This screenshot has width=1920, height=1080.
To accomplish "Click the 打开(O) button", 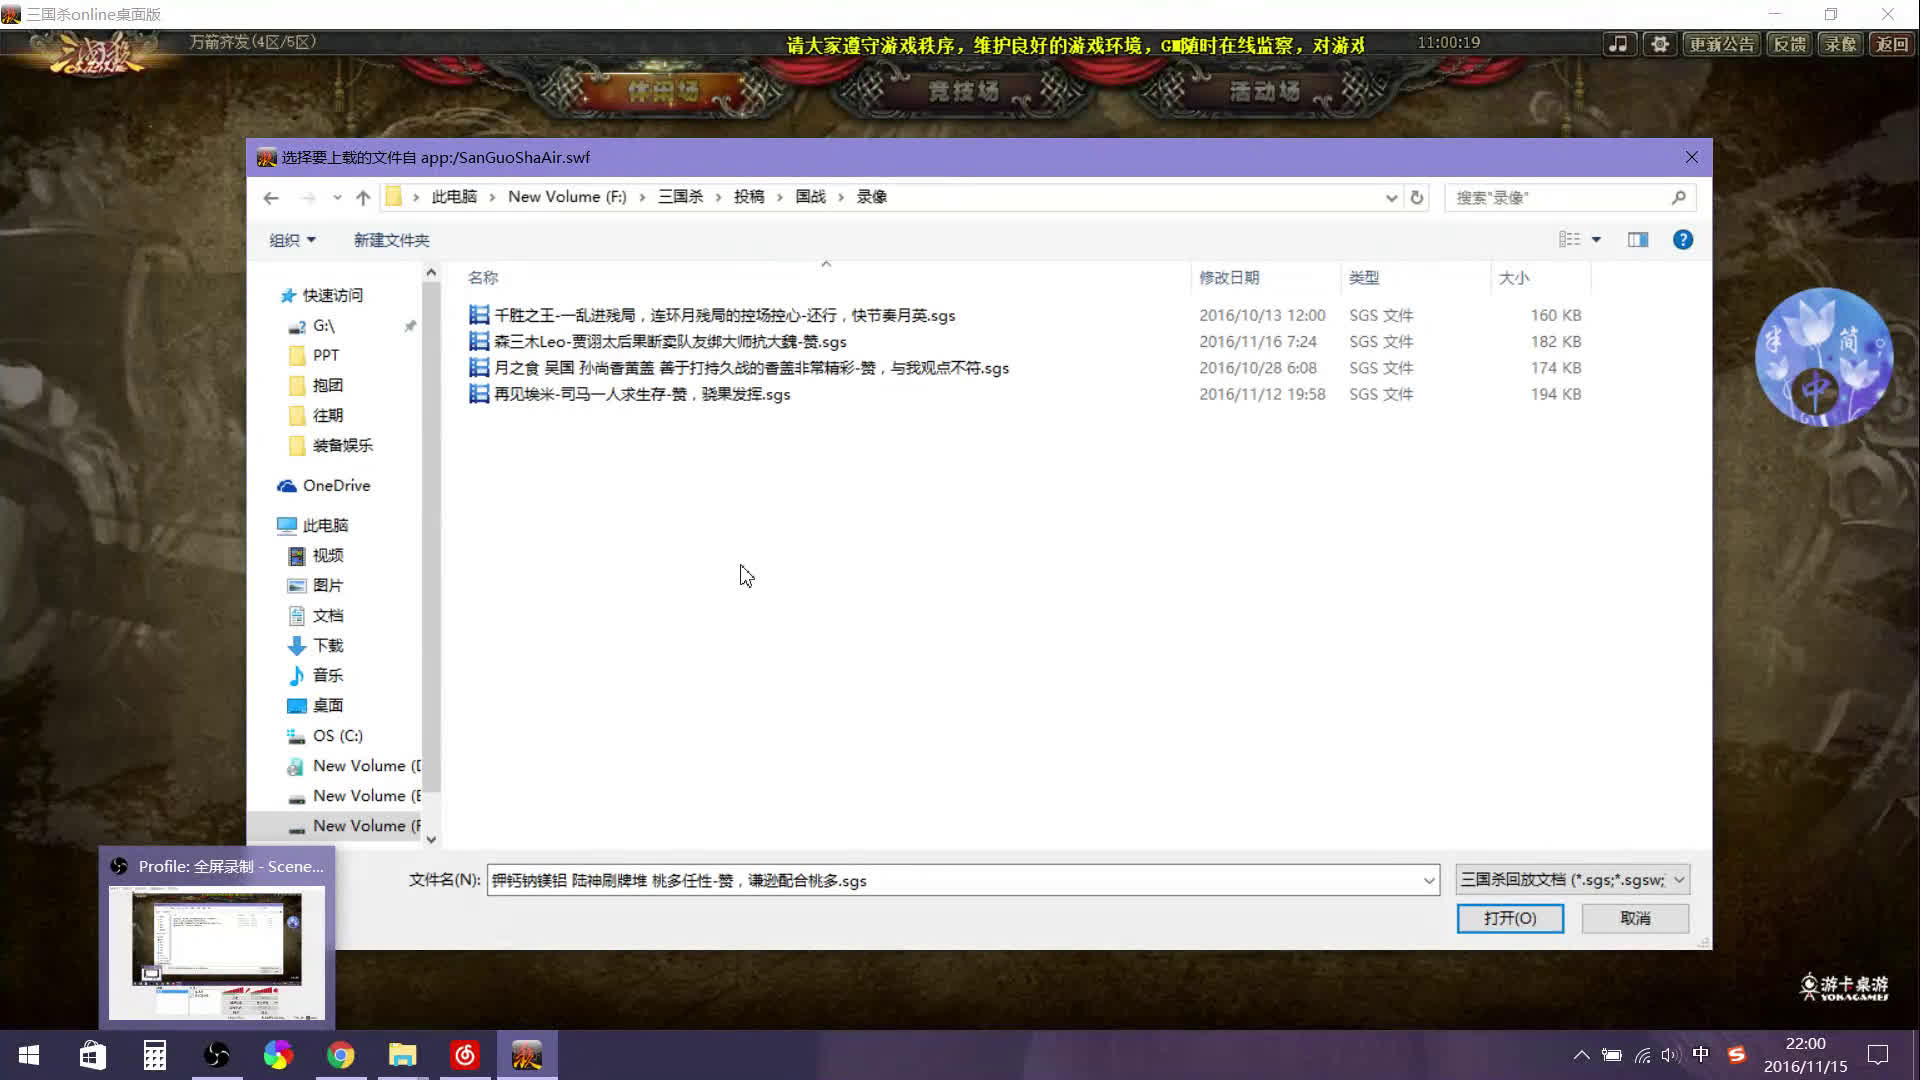I will [x=1510, y=918].
